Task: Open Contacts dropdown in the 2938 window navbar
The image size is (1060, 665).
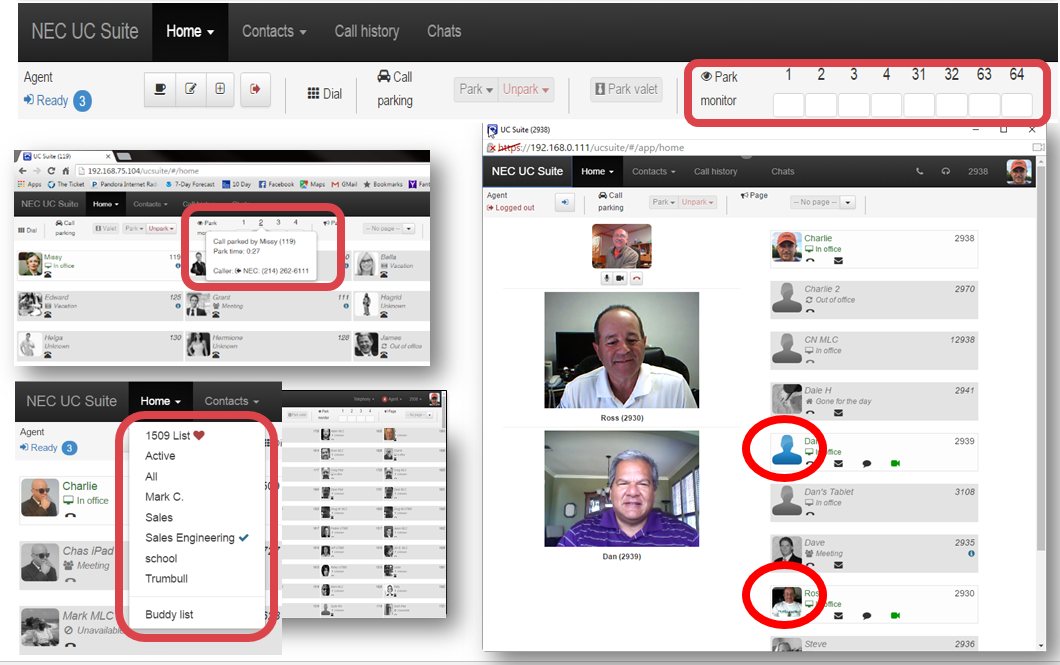Action: tap(653, 172)
